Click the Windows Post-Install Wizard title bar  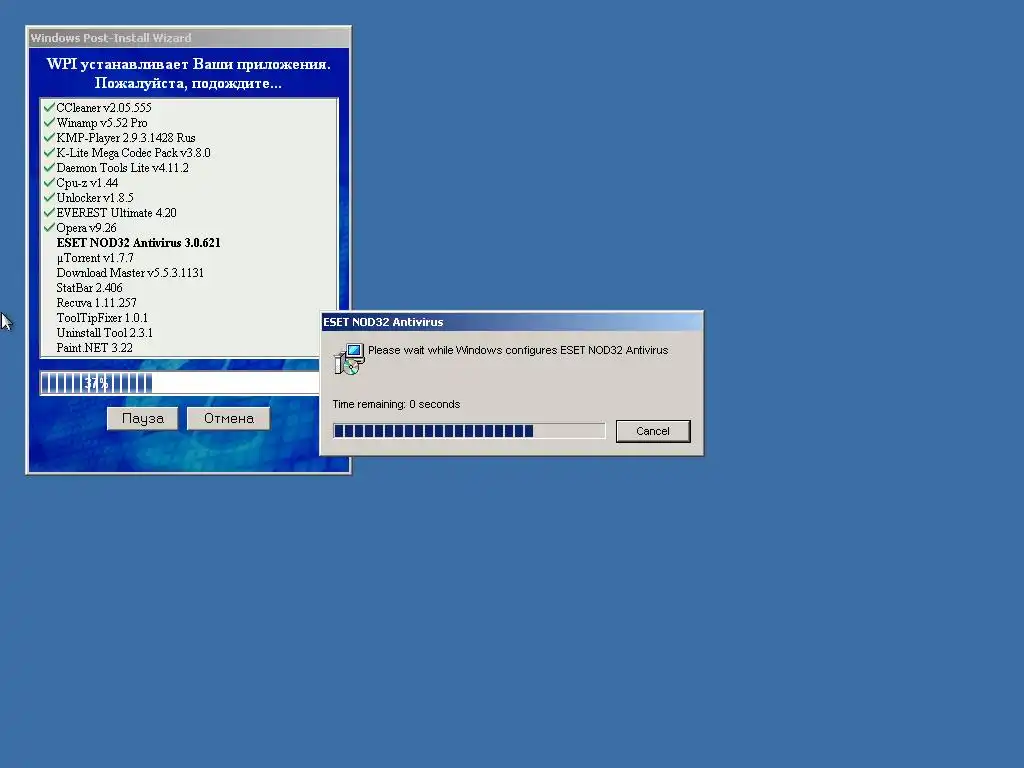click(x=189, y=38)
